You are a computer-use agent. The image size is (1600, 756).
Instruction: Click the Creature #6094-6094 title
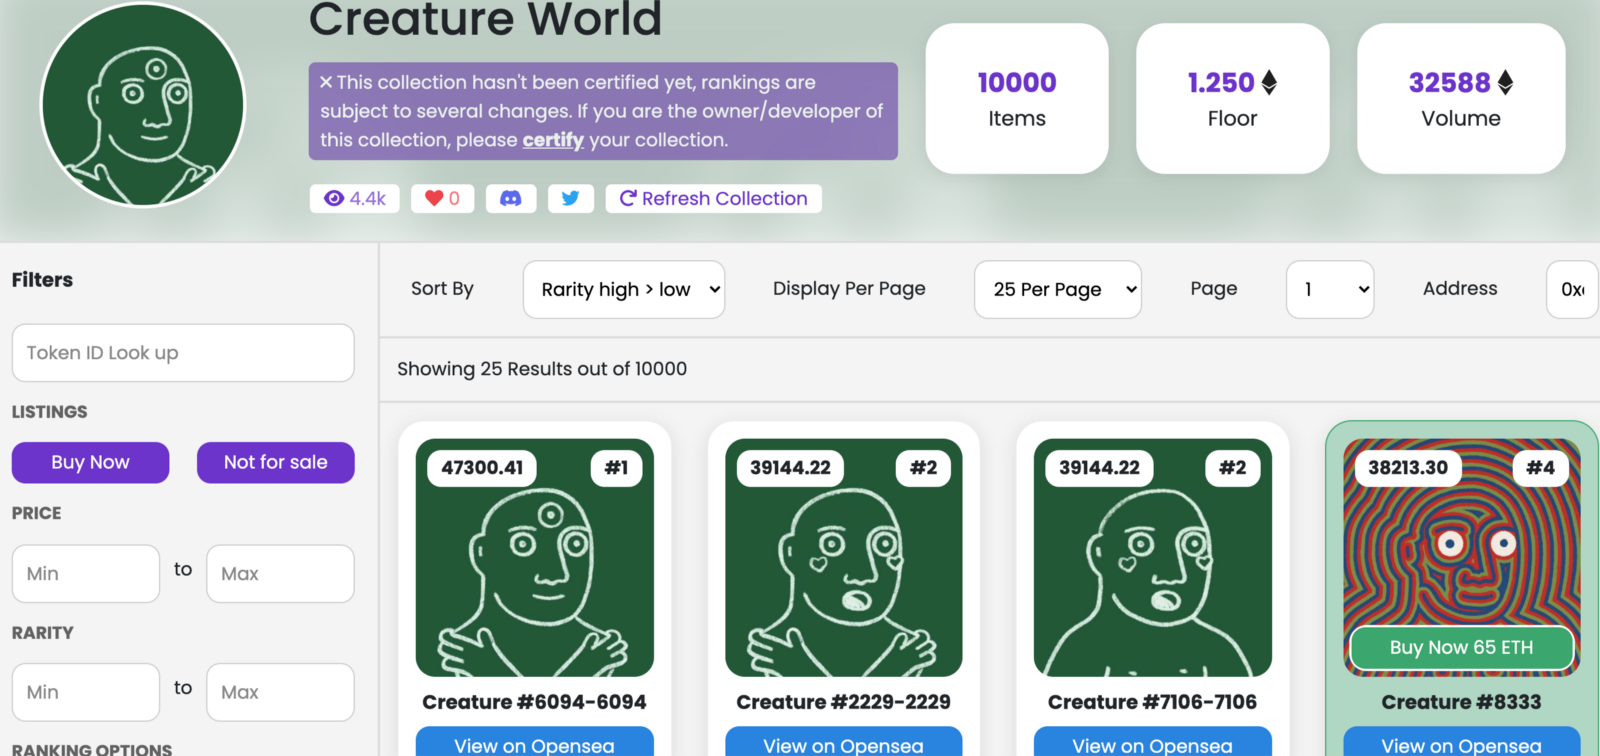click(535, 702)
